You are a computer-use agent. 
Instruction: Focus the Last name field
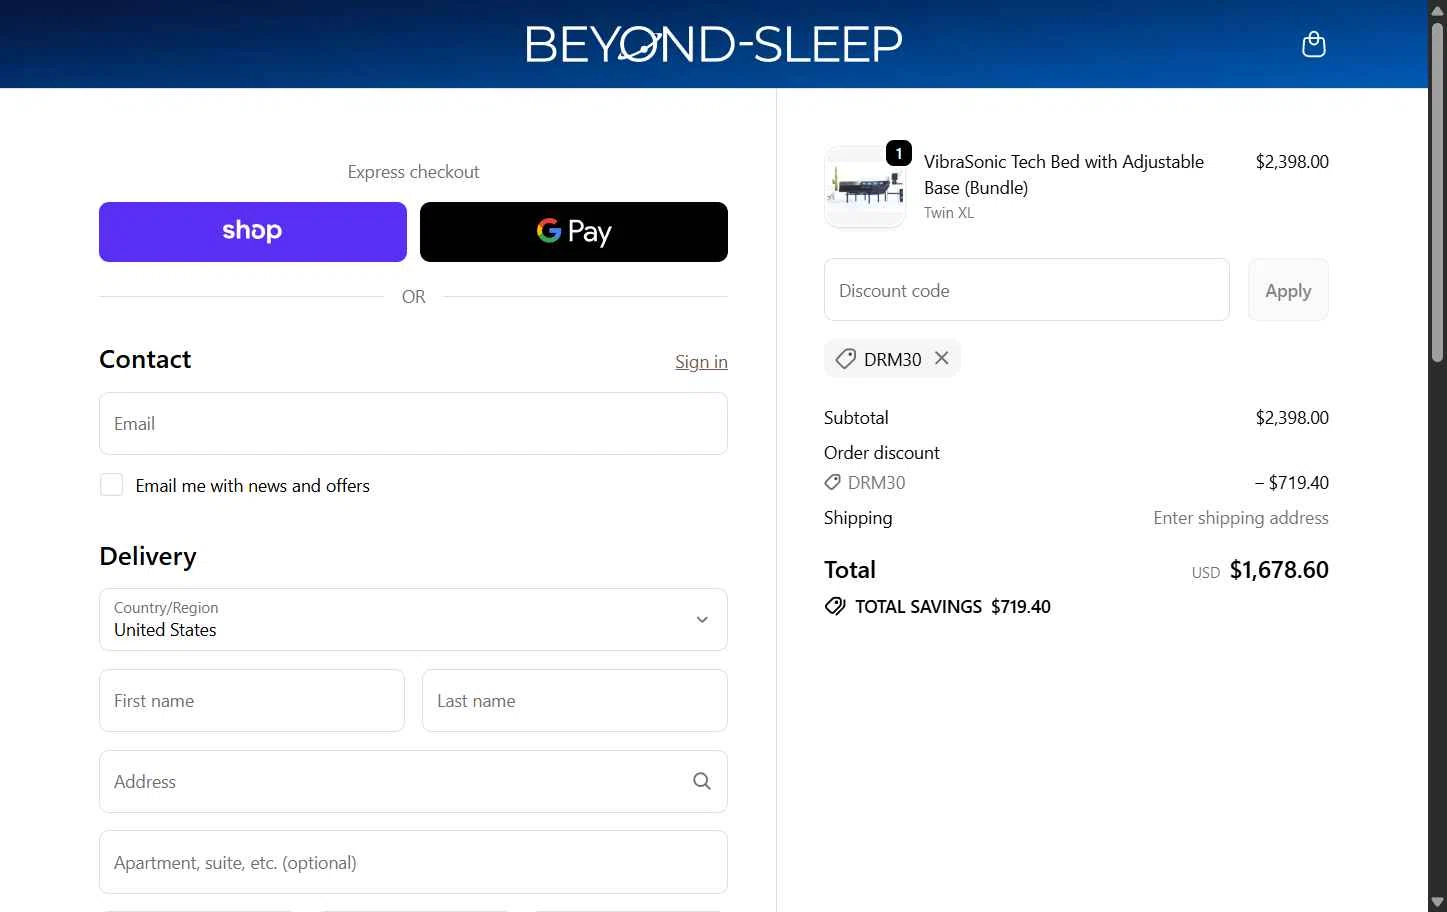coord(575,701)
